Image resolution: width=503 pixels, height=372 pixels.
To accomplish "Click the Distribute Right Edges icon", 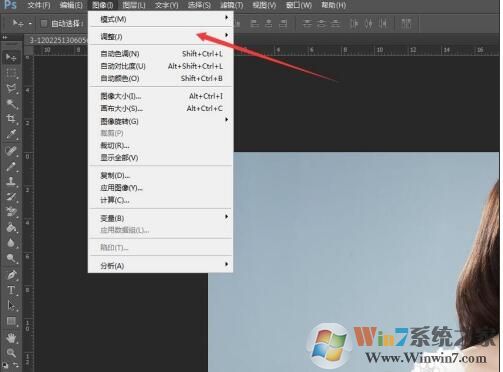I will coord(383,23).
